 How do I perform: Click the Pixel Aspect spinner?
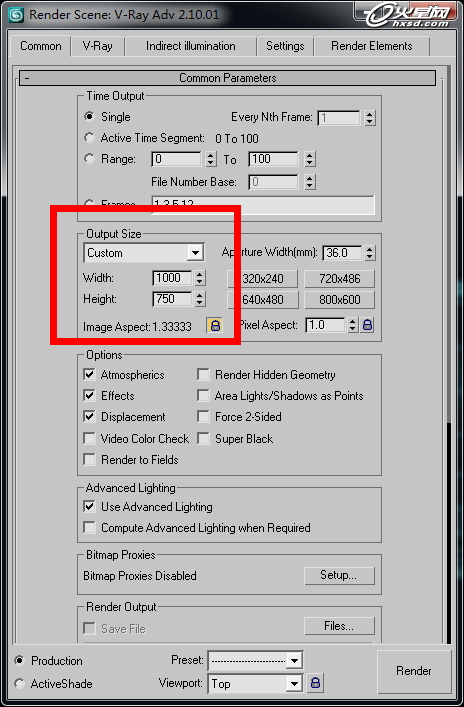(353, 325)
